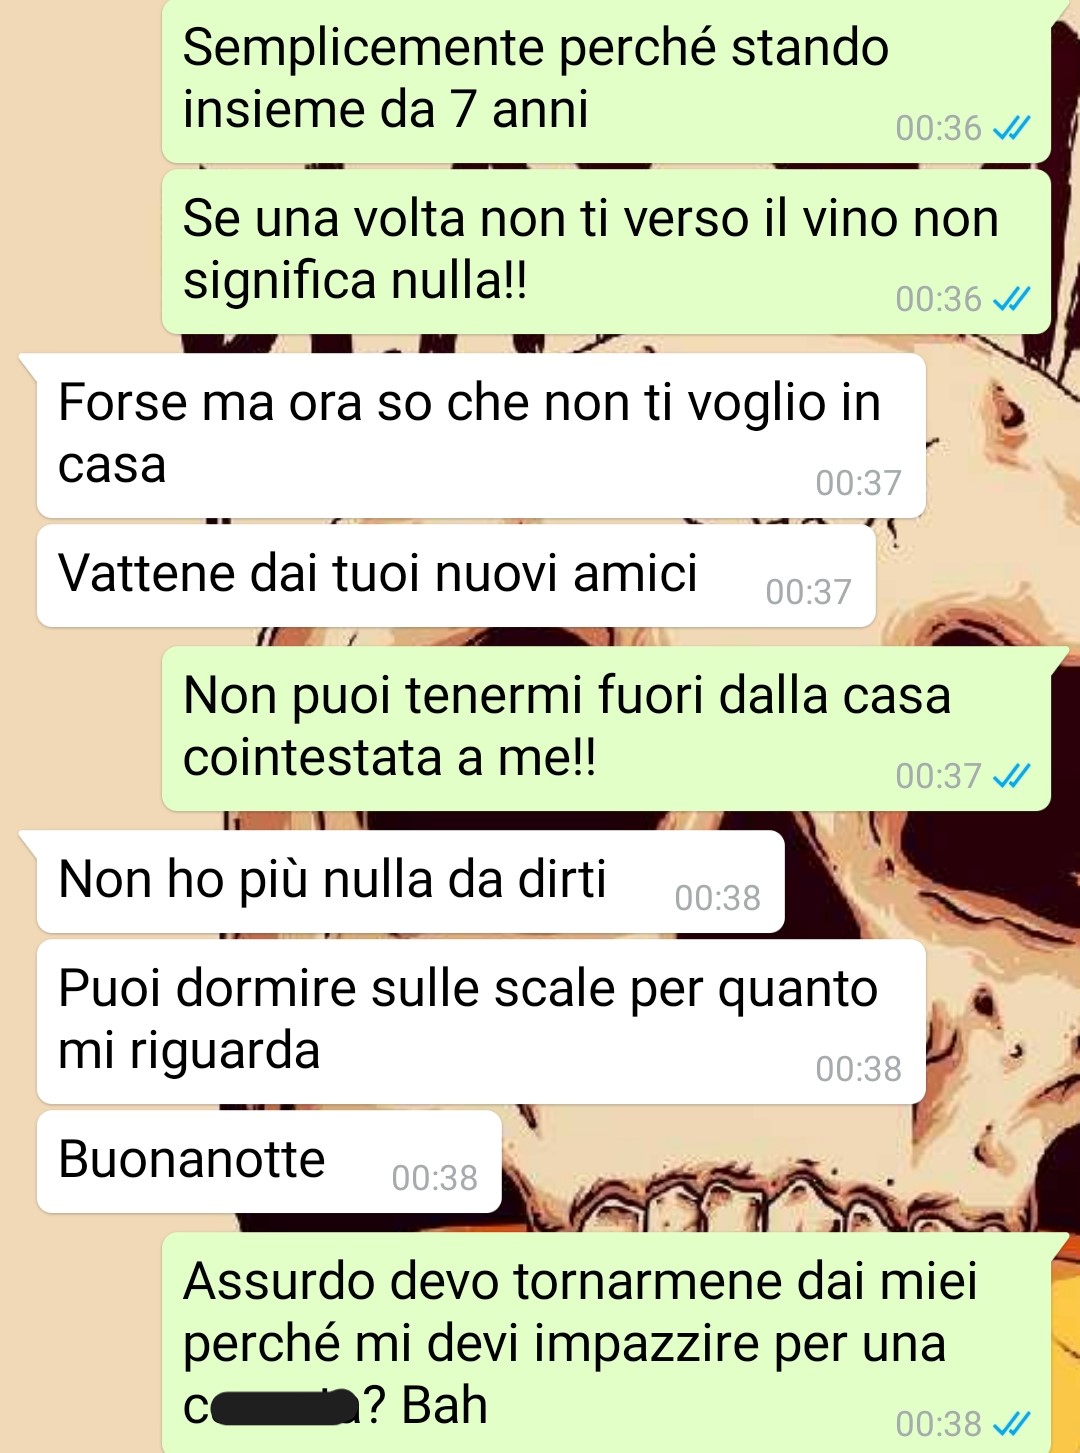Image resolution: width=1080 pixels, height=1453 pixels.
Task: Tap the blue ticks on the 'vino' message
Action: (1011, 299)
